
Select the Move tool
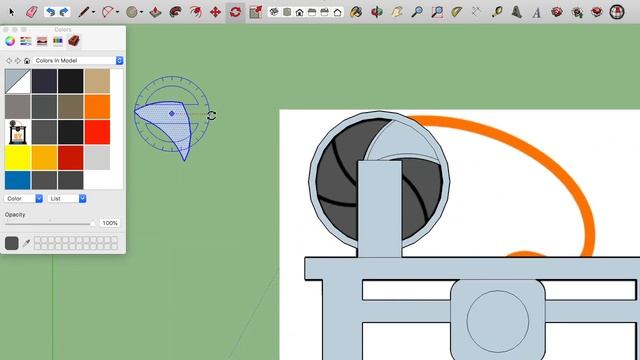(x=216, y=12)
